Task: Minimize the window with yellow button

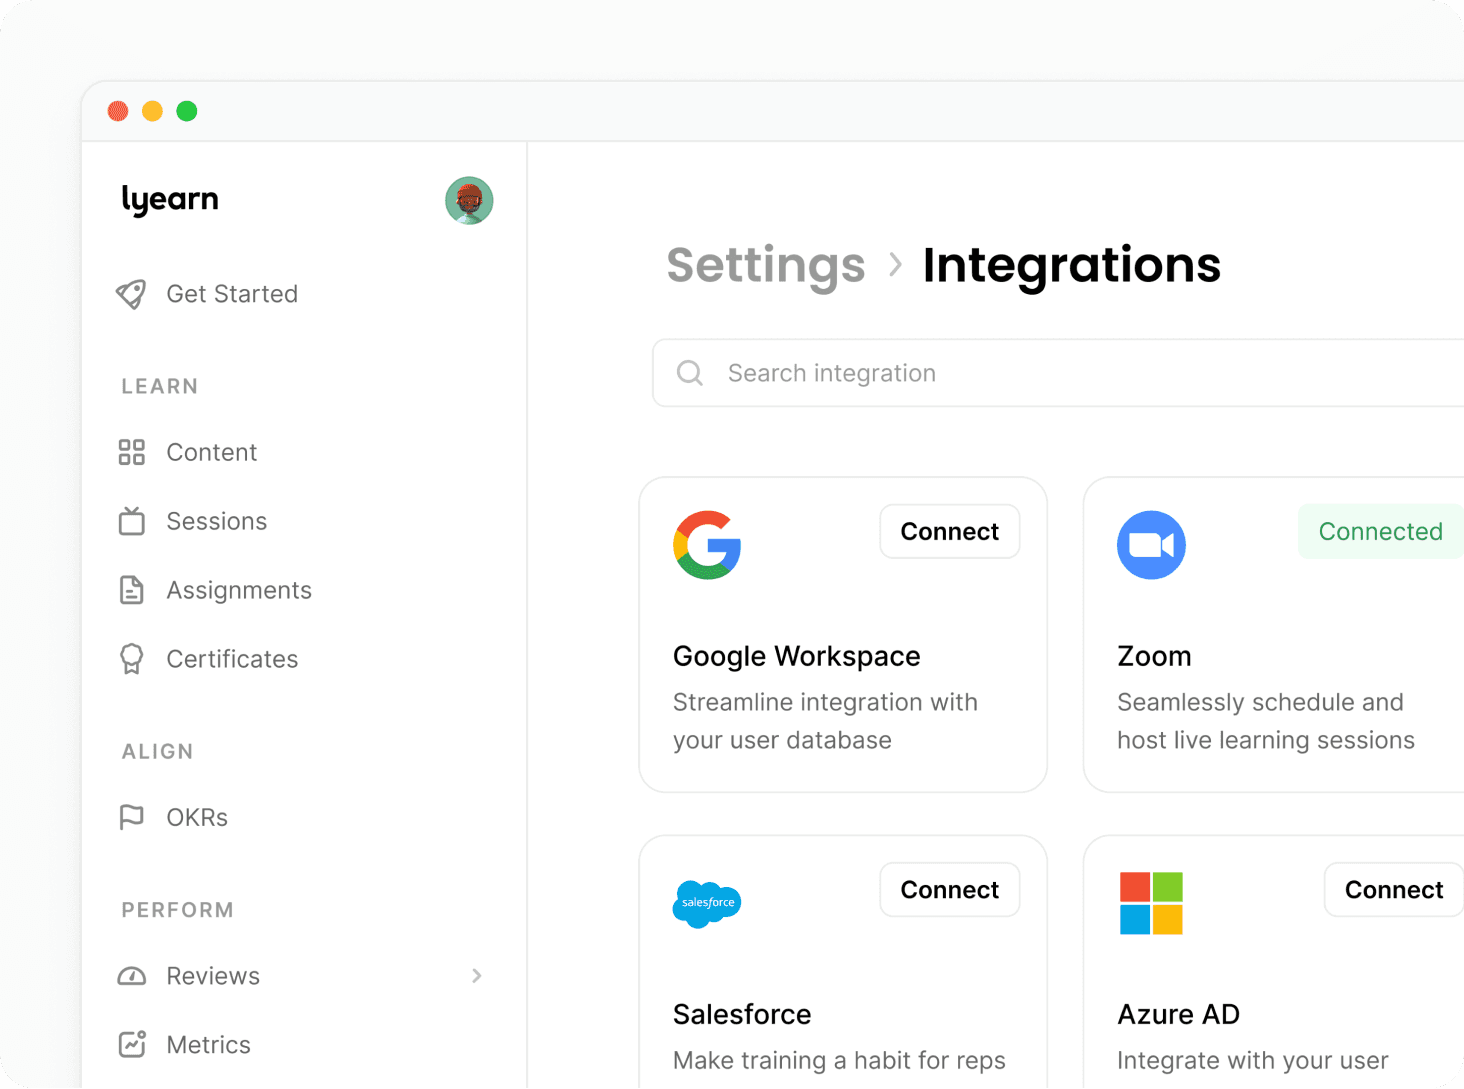Action: coord(152,111)
